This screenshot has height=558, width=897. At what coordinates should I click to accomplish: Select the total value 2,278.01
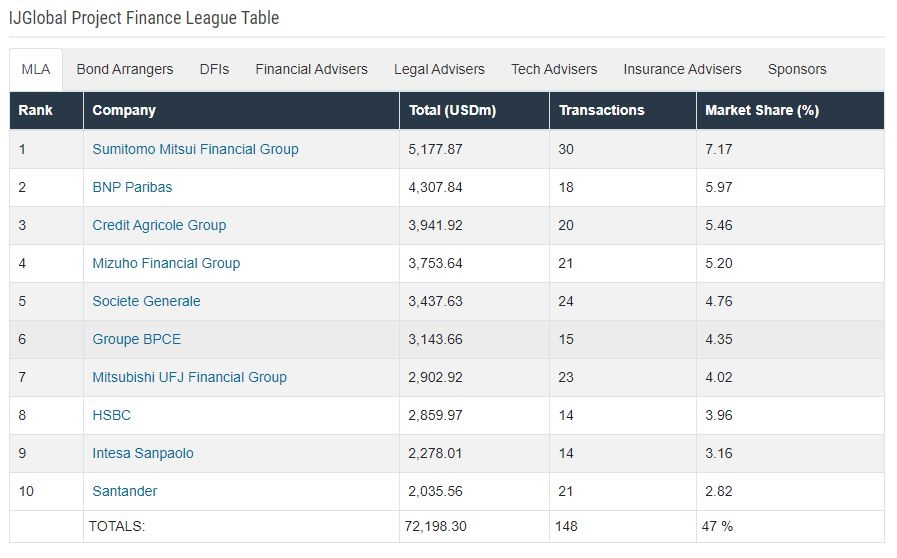click(x=435, y=453)
